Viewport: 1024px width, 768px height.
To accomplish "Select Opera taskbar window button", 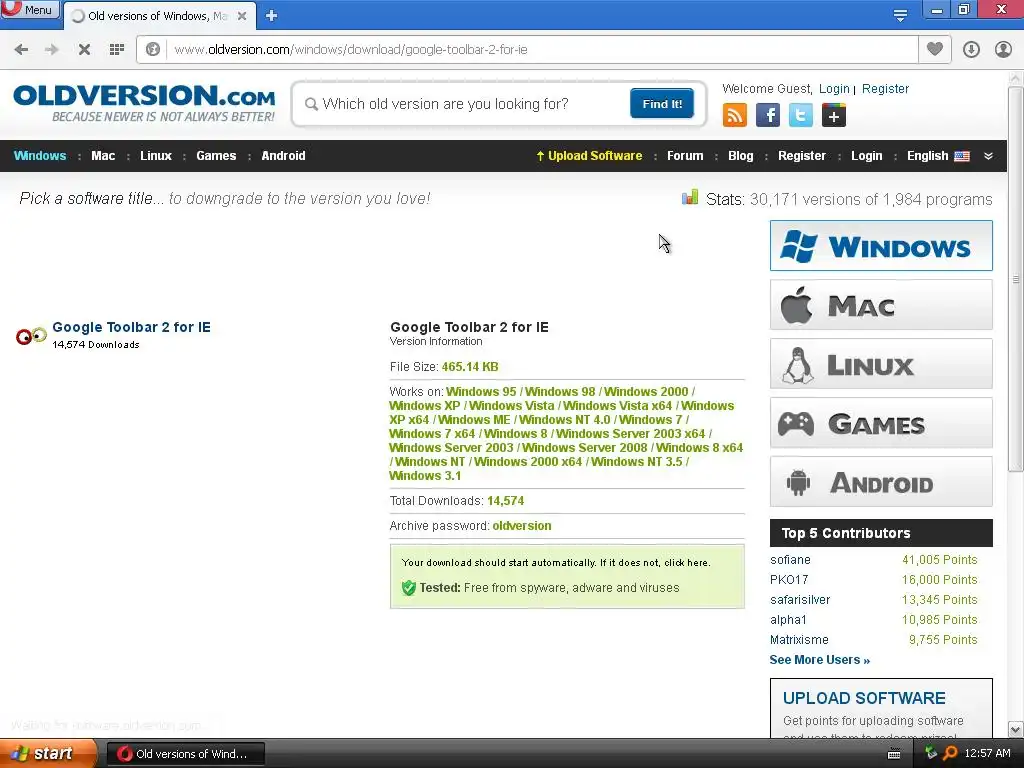I will pos(185,754).
